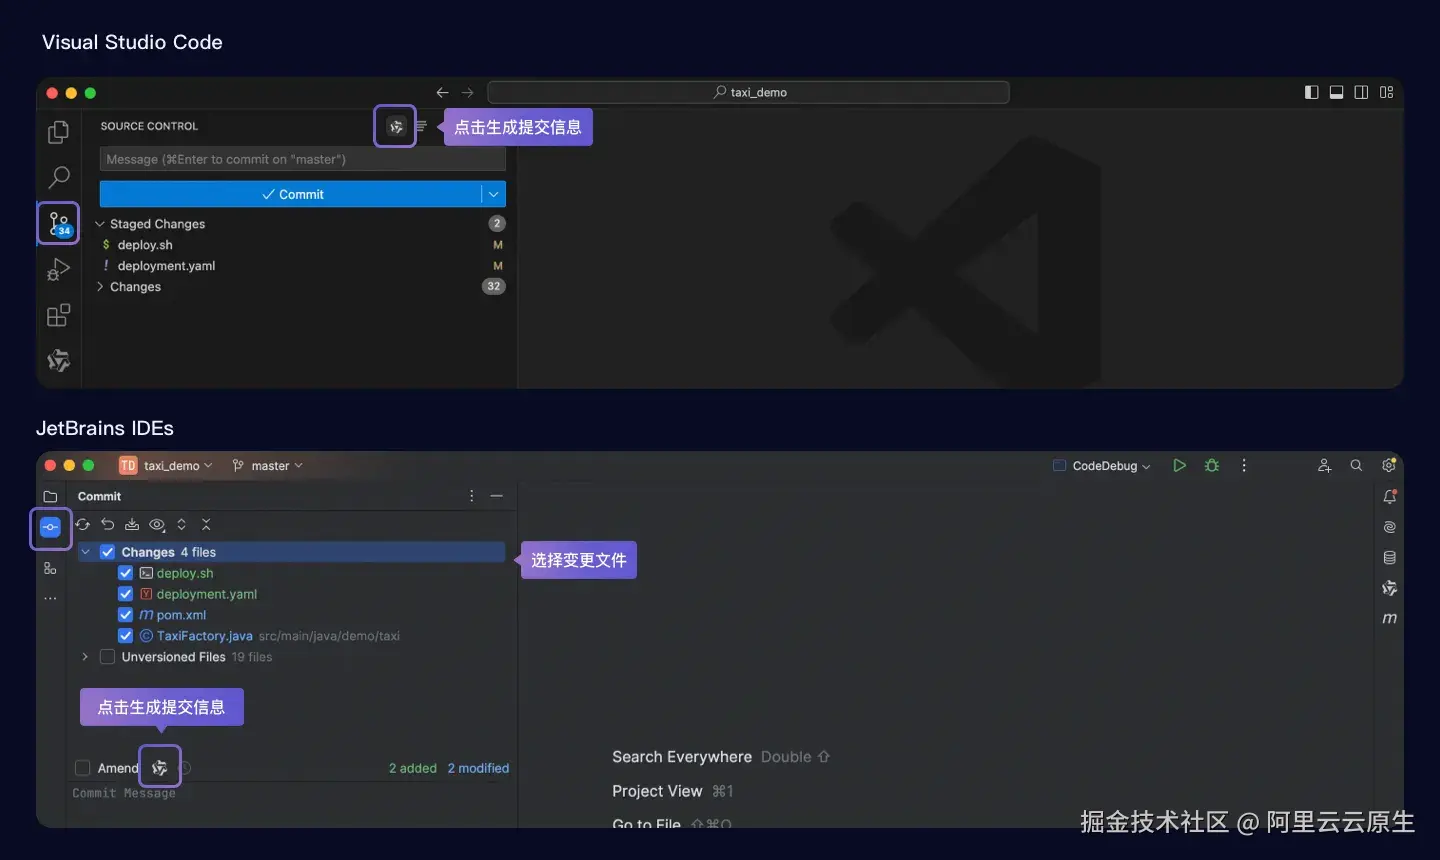Open Run and Debug view in VS Code

pos(58,269)
